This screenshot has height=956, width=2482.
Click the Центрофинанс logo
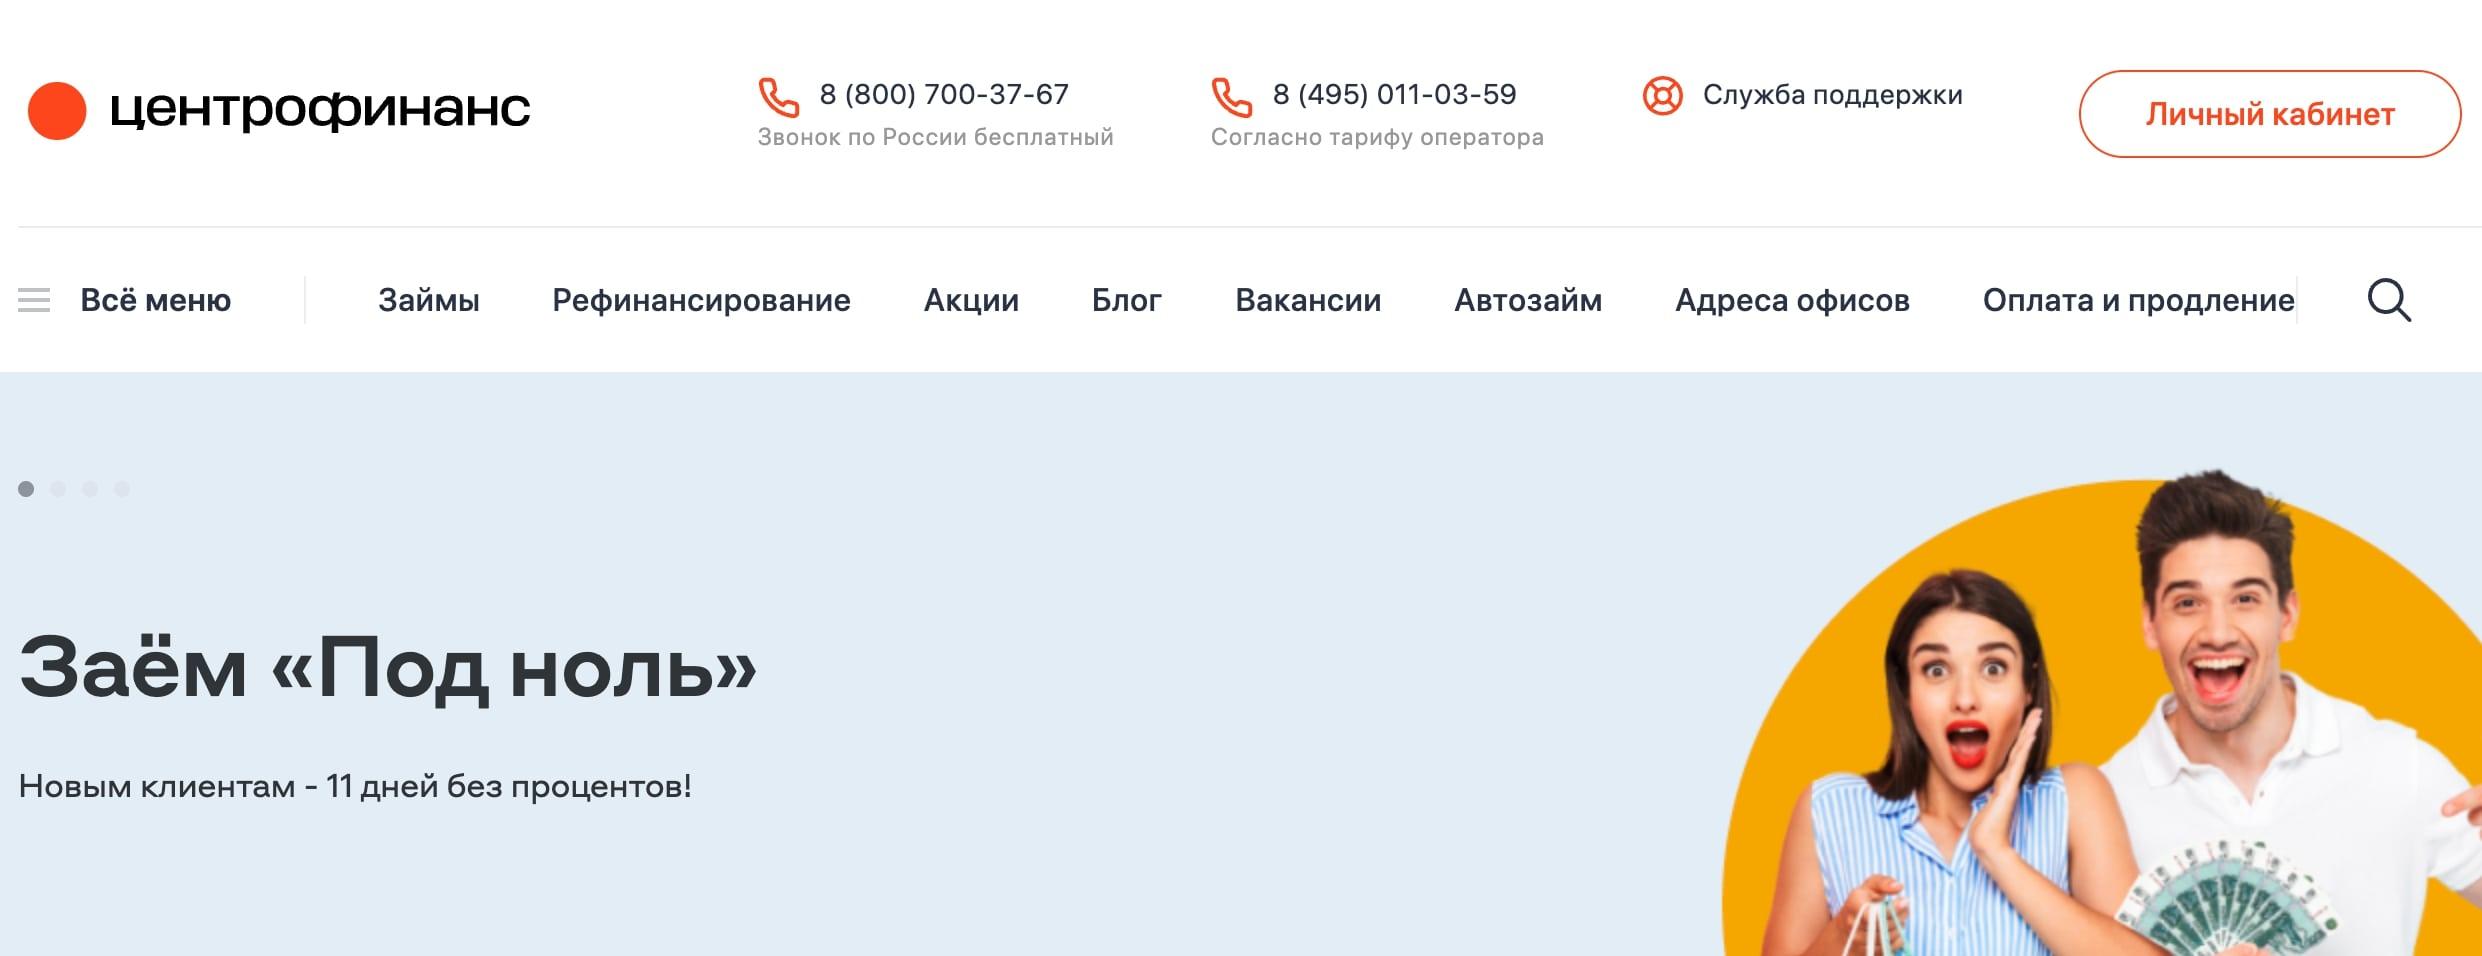279,110
